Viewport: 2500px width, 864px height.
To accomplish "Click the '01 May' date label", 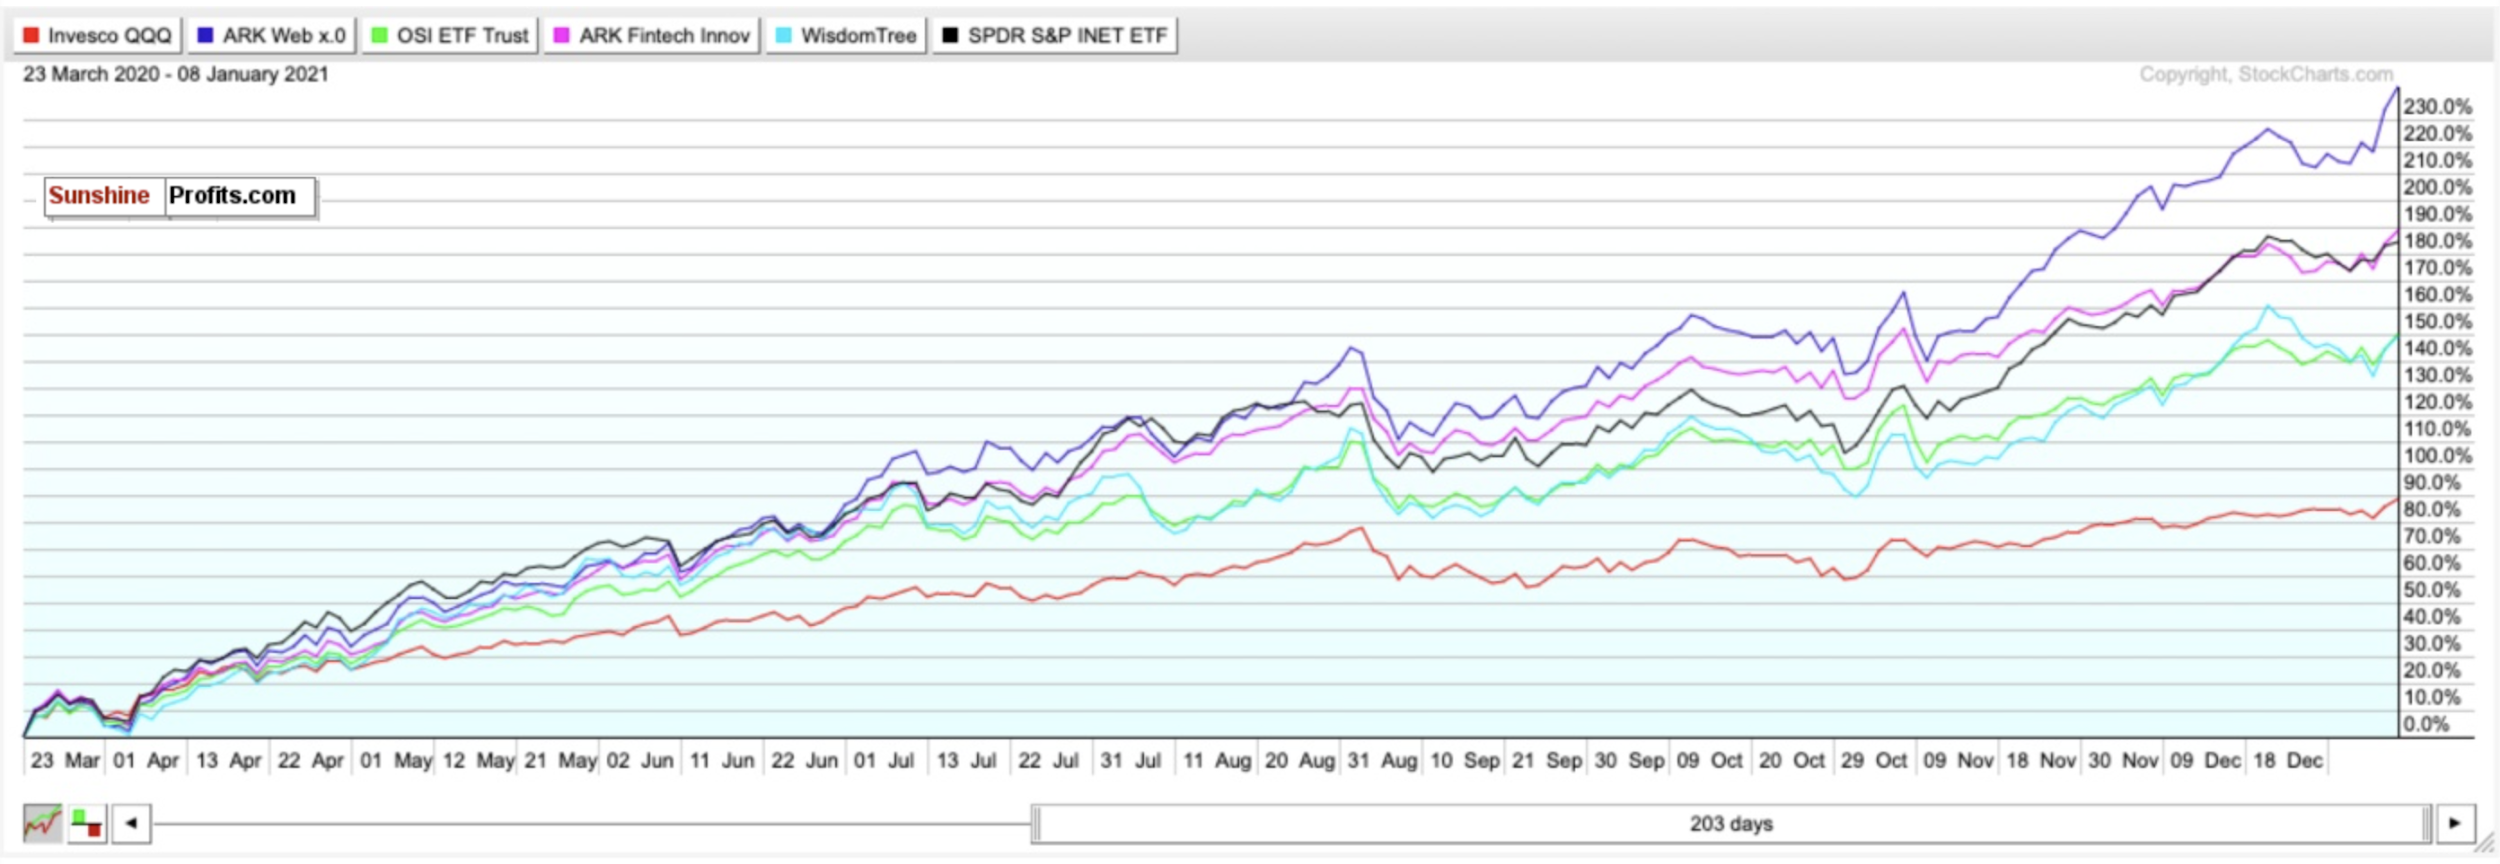I will tap(395, 760).
